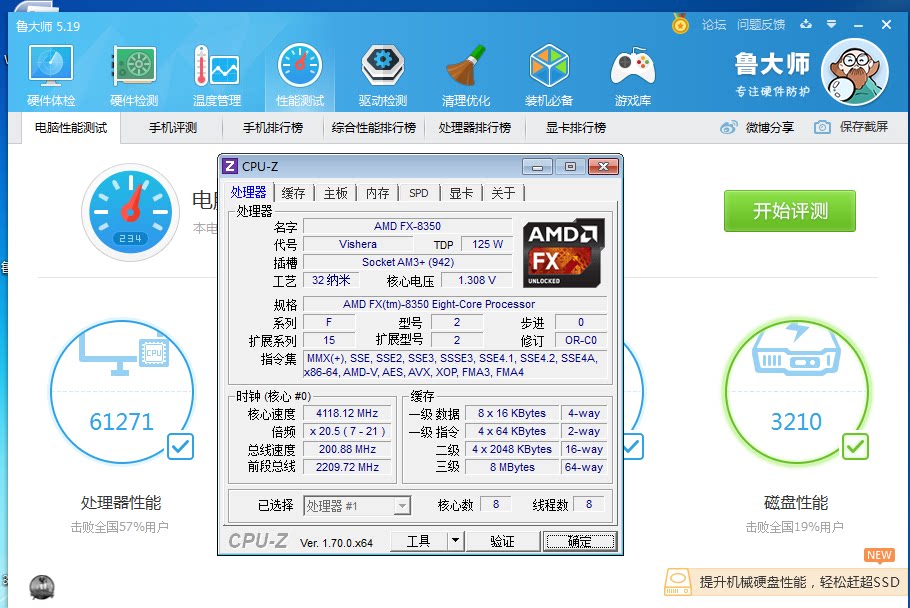910x608 pixels.
Task: Click the 提升机械硬盘性能 banner link
Action: point(800,582)
